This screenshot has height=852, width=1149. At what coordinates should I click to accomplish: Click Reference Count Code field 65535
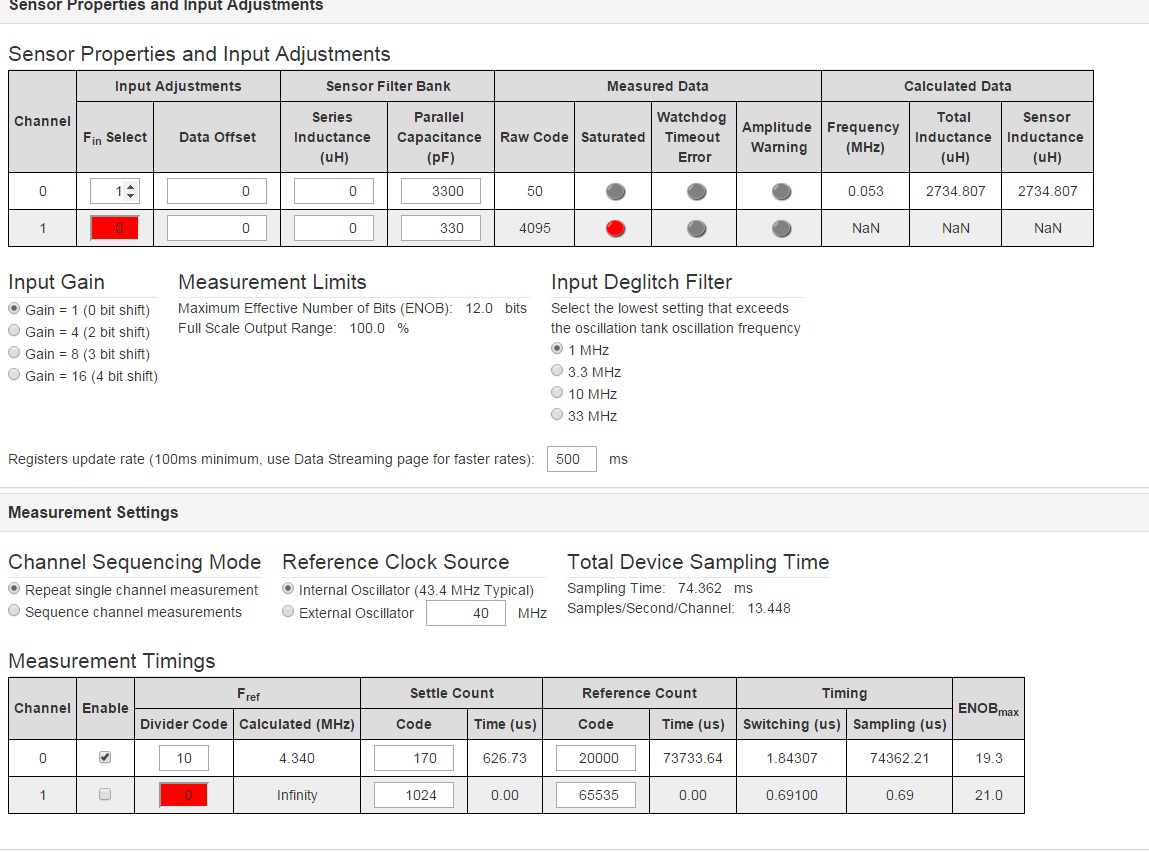[596, 795]
